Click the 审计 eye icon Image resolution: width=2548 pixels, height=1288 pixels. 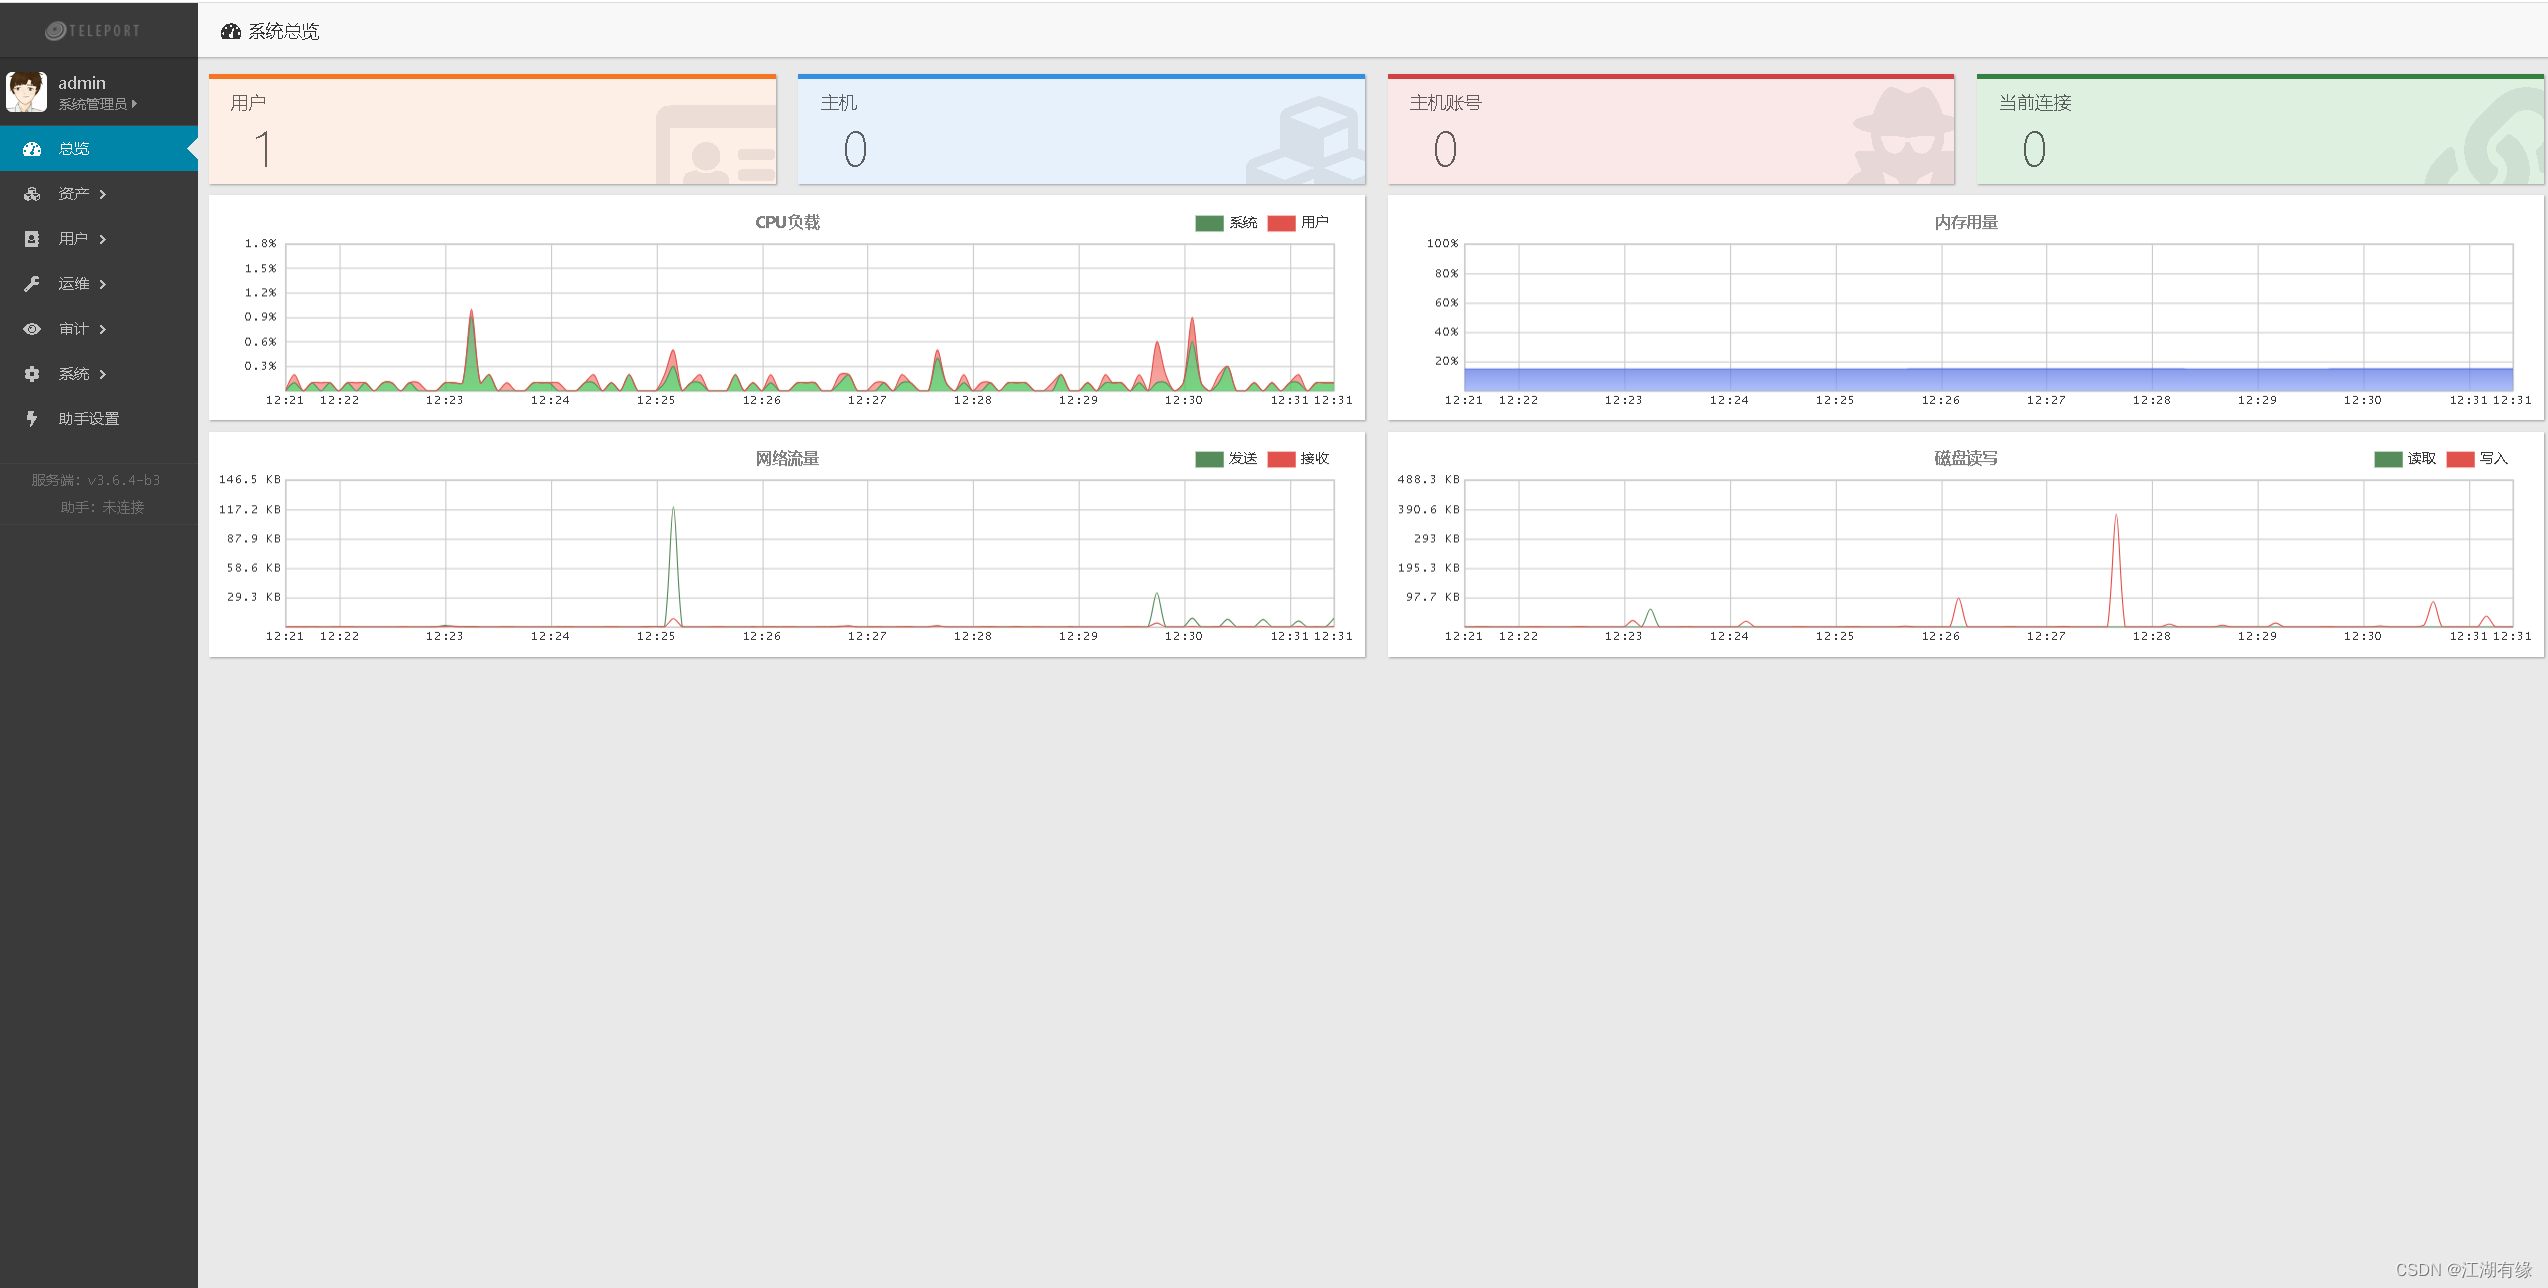[x=32, y=329]
